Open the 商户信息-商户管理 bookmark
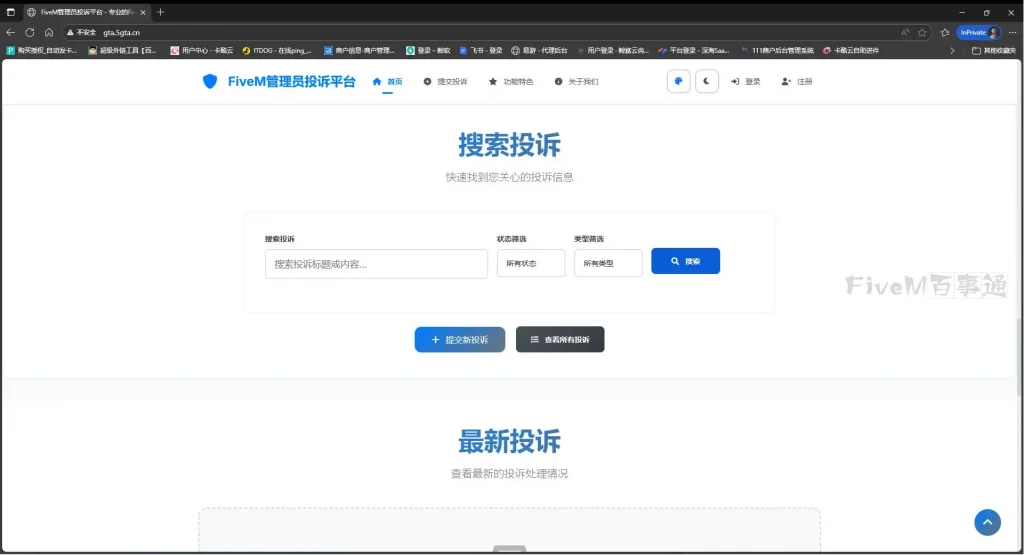 (x=359, y=50)
